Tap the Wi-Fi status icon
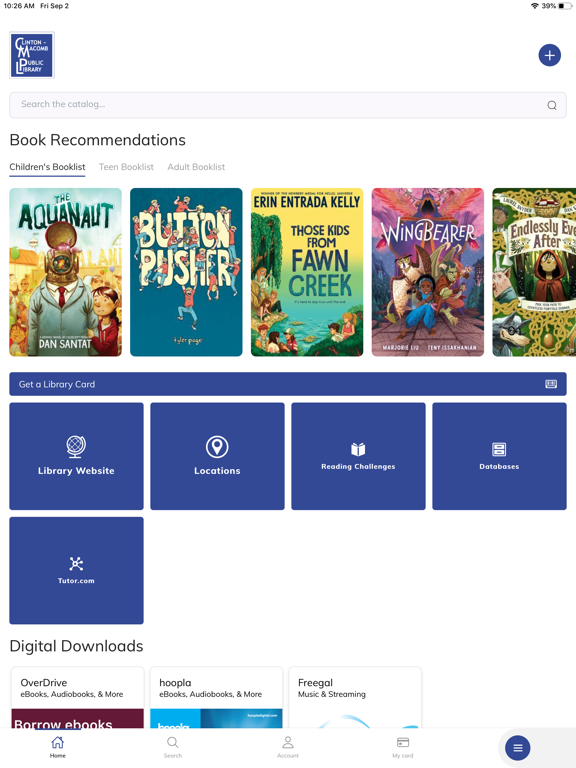The height and width of the screenshot is (768, 576). pyautogui.click(x=535, y=6)
